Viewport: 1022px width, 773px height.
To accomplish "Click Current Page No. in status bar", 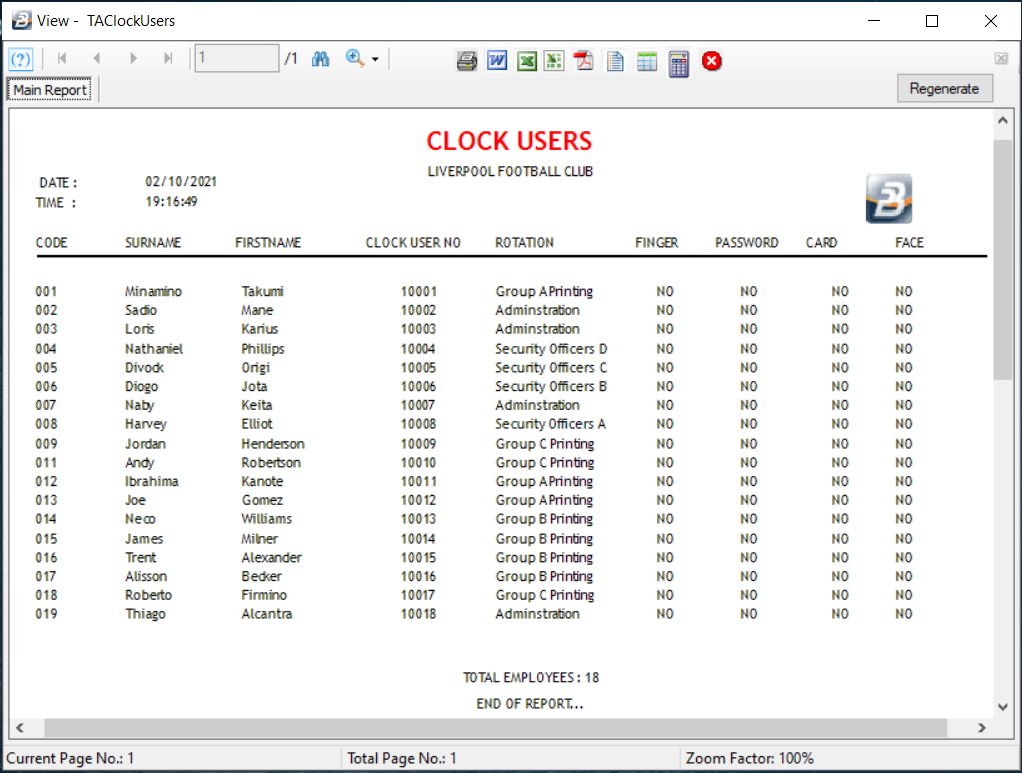I will tap(70, 759).
